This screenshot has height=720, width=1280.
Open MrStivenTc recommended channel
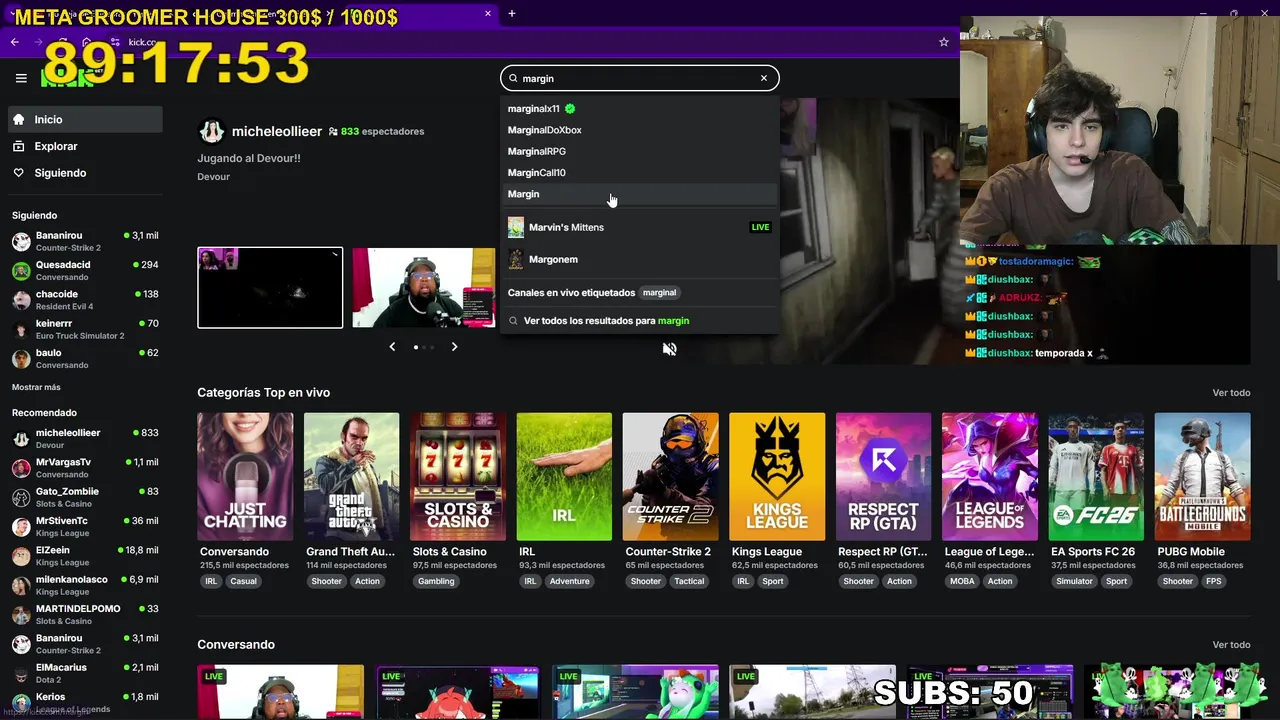(85, 526)
